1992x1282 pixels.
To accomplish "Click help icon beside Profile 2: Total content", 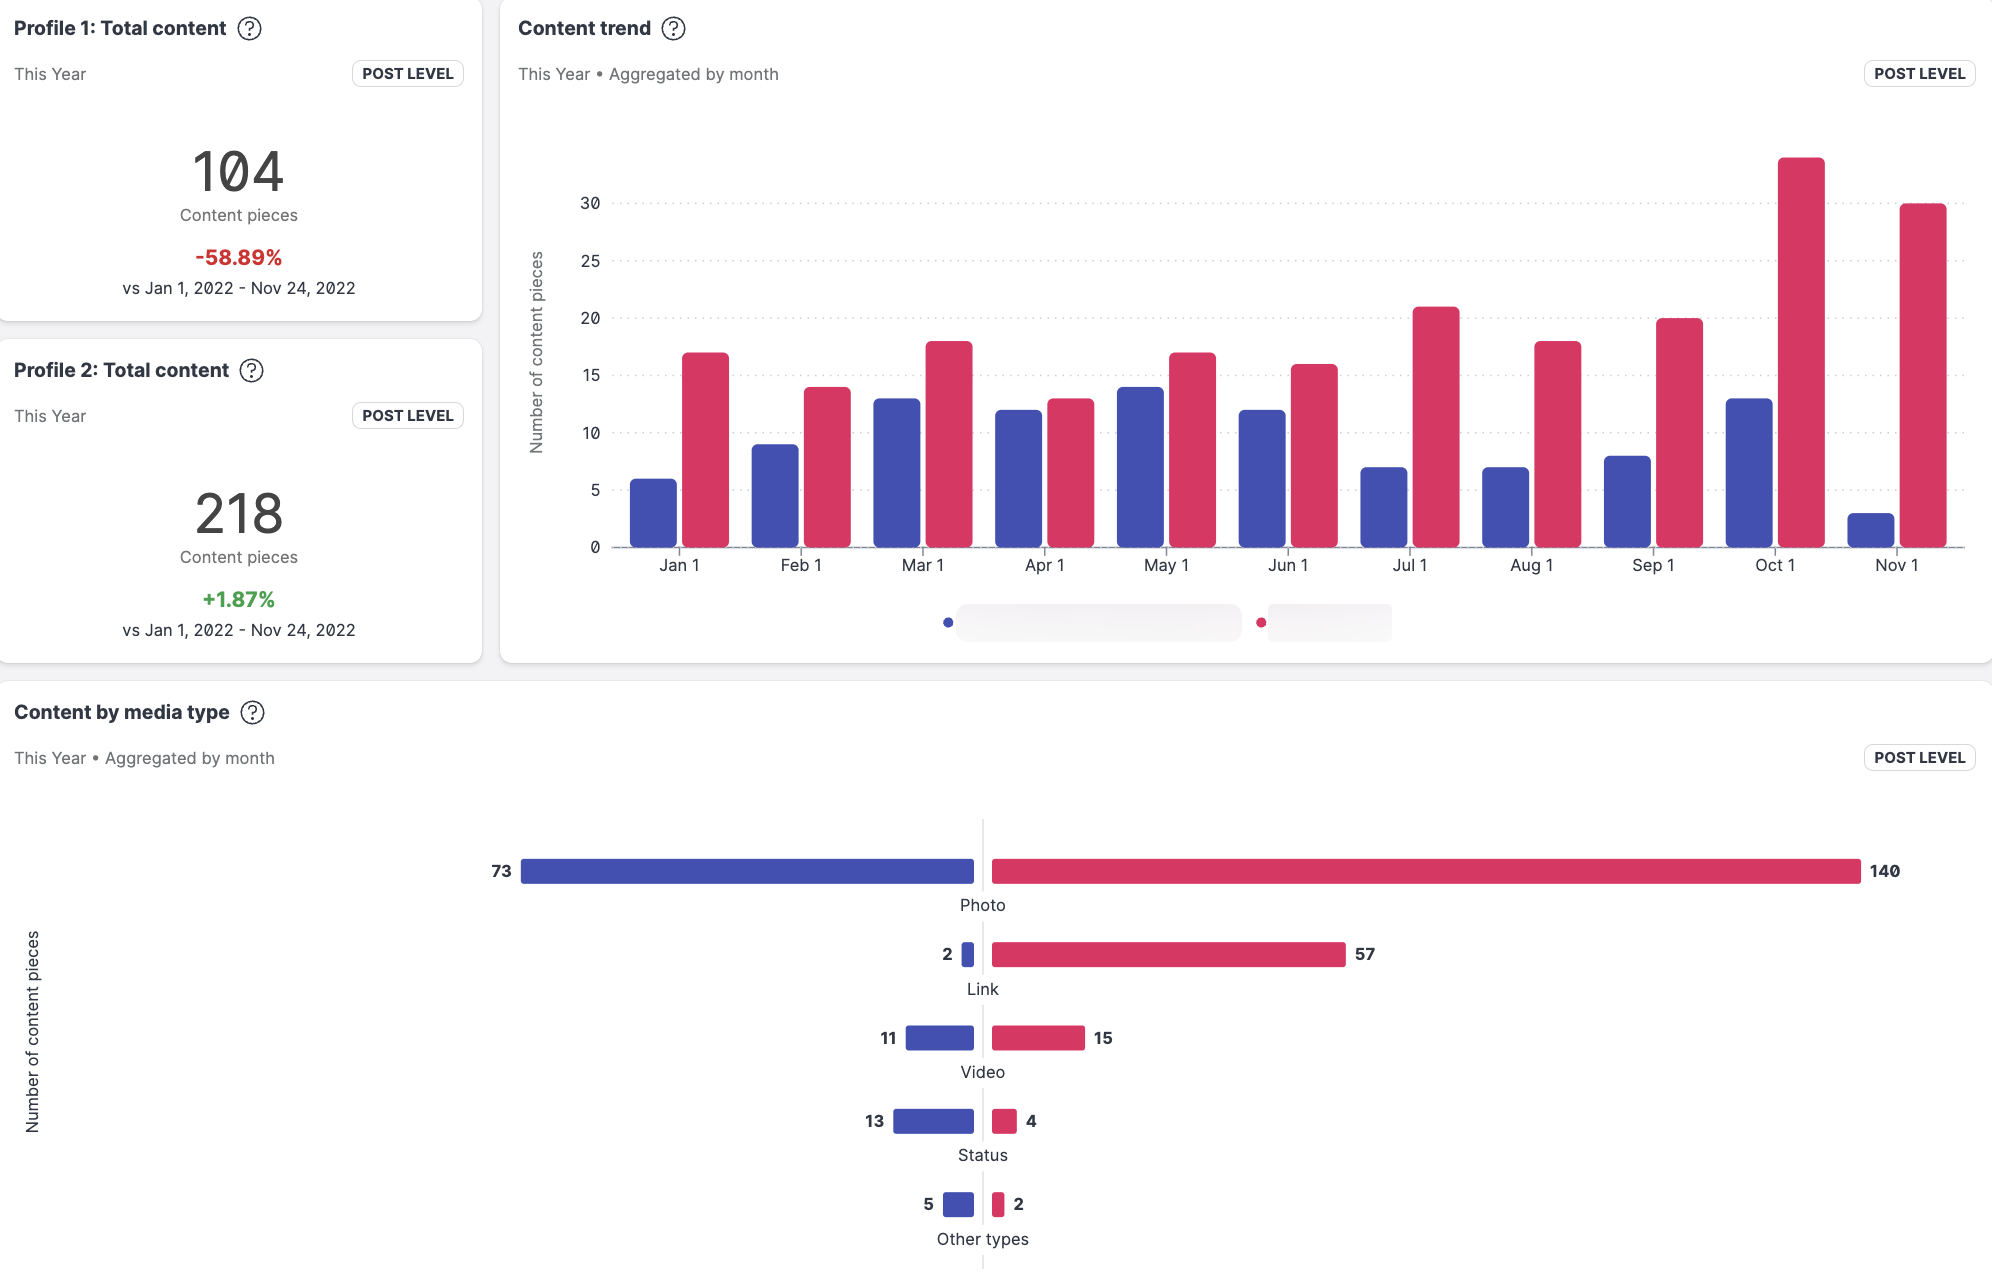I will click(x=252, y=371).
